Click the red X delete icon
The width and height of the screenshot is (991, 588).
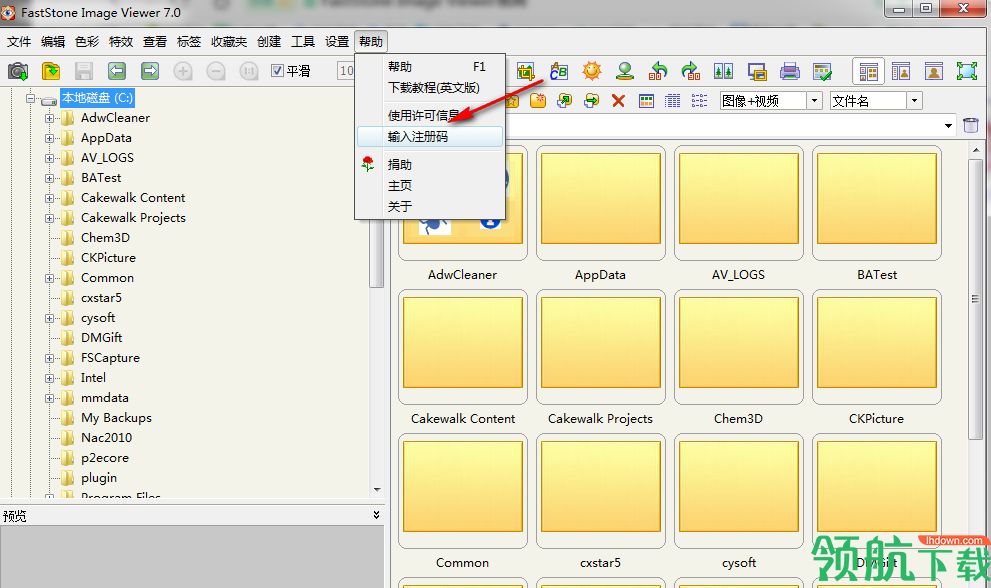click(618, 101)
